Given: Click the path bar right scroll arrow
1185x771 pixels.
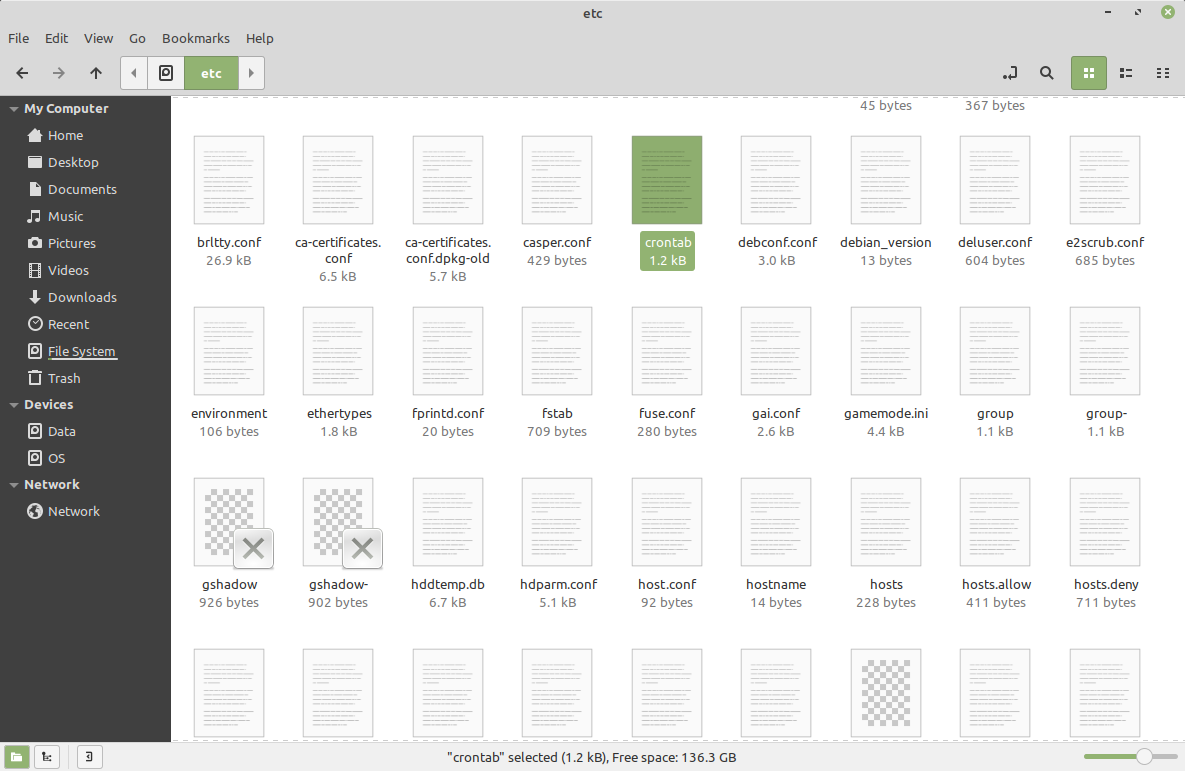Looking at the screenshot, I should (x=252, y=73).
